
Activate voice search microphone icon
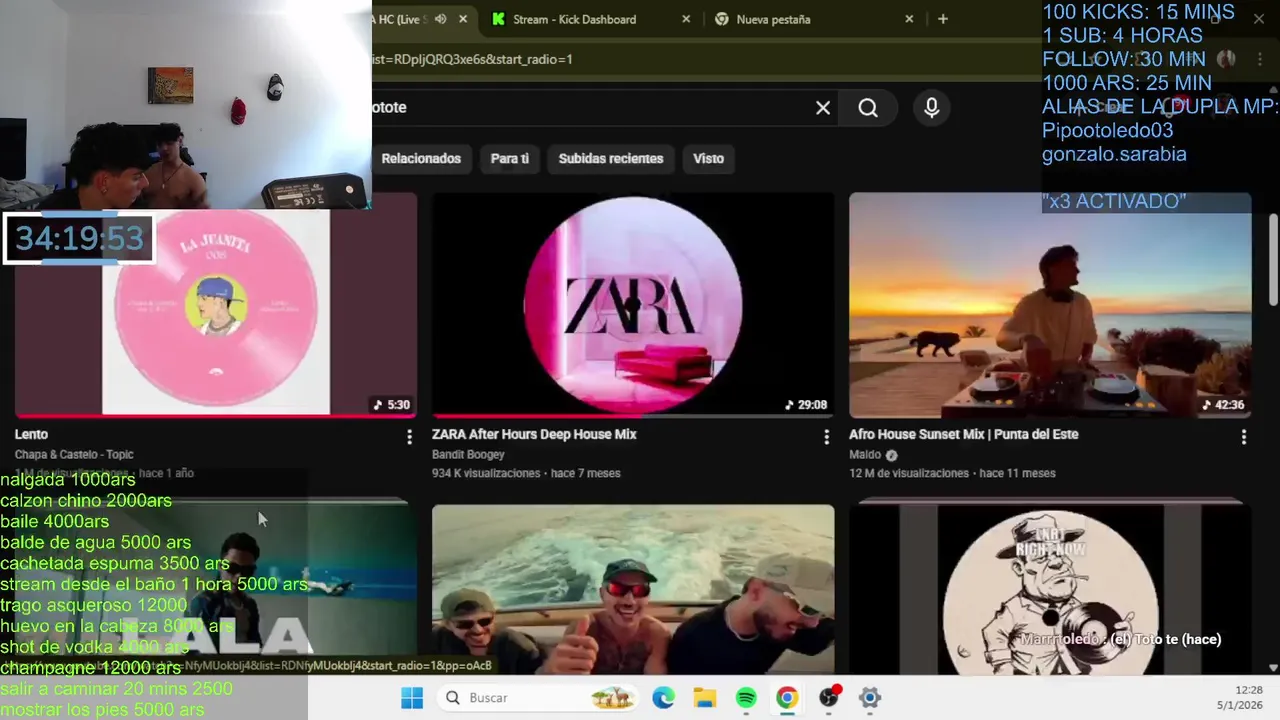[x=932, y=108]
